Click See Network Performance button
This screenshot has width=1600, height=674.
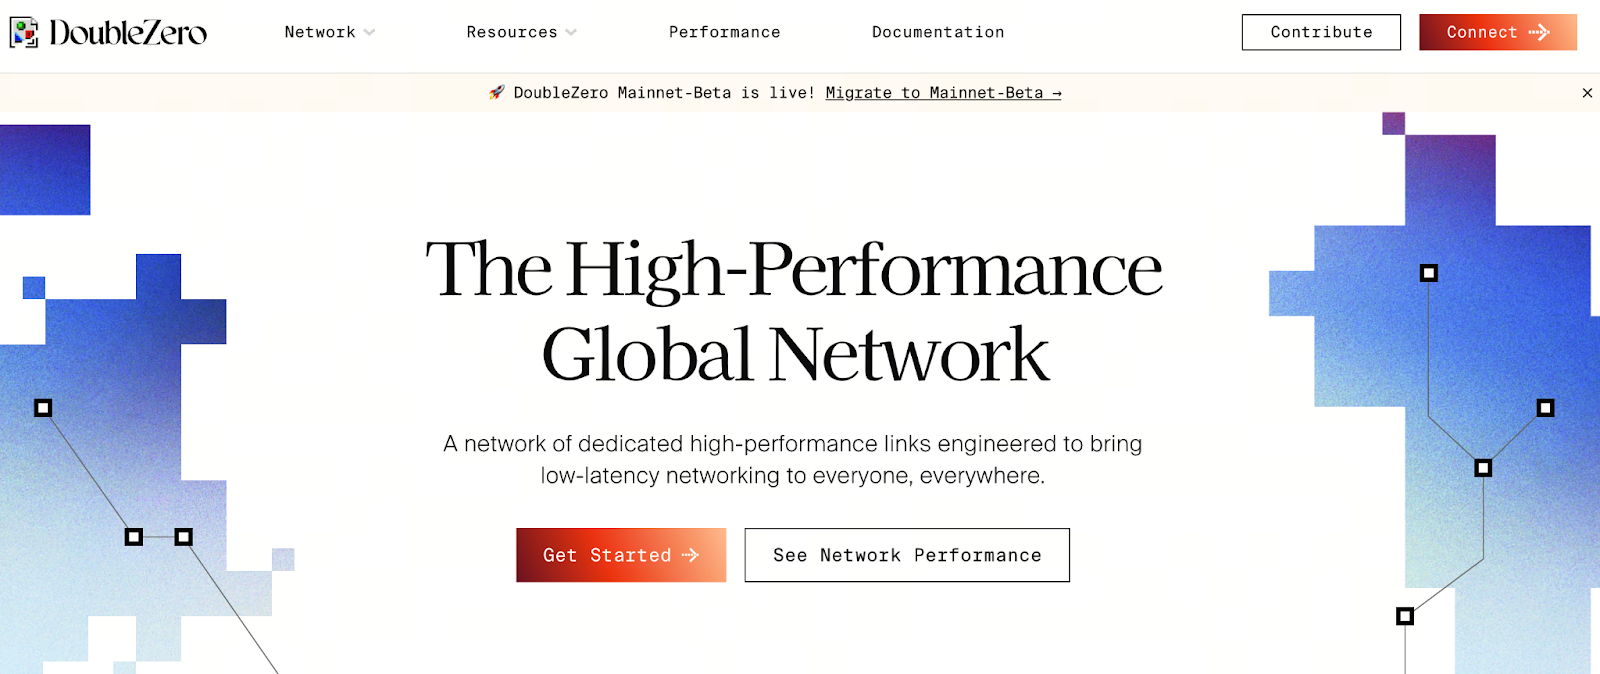point(907,555)
